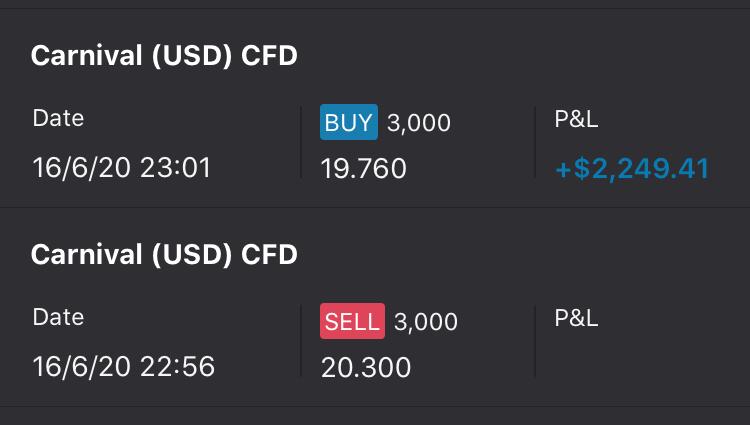
Task: Click the divider line between both trades
Action: click(375, 208)
